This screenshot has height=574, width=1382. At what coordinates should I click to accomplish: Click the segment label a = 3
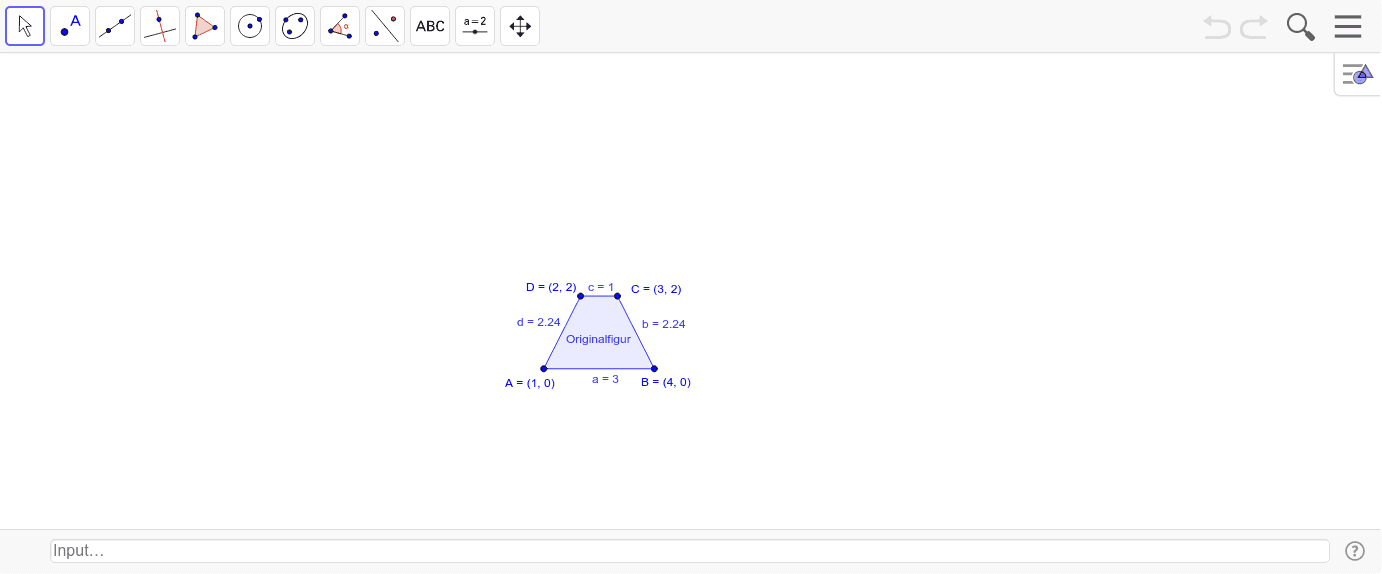pyautogui.click(x=605, y=379)
